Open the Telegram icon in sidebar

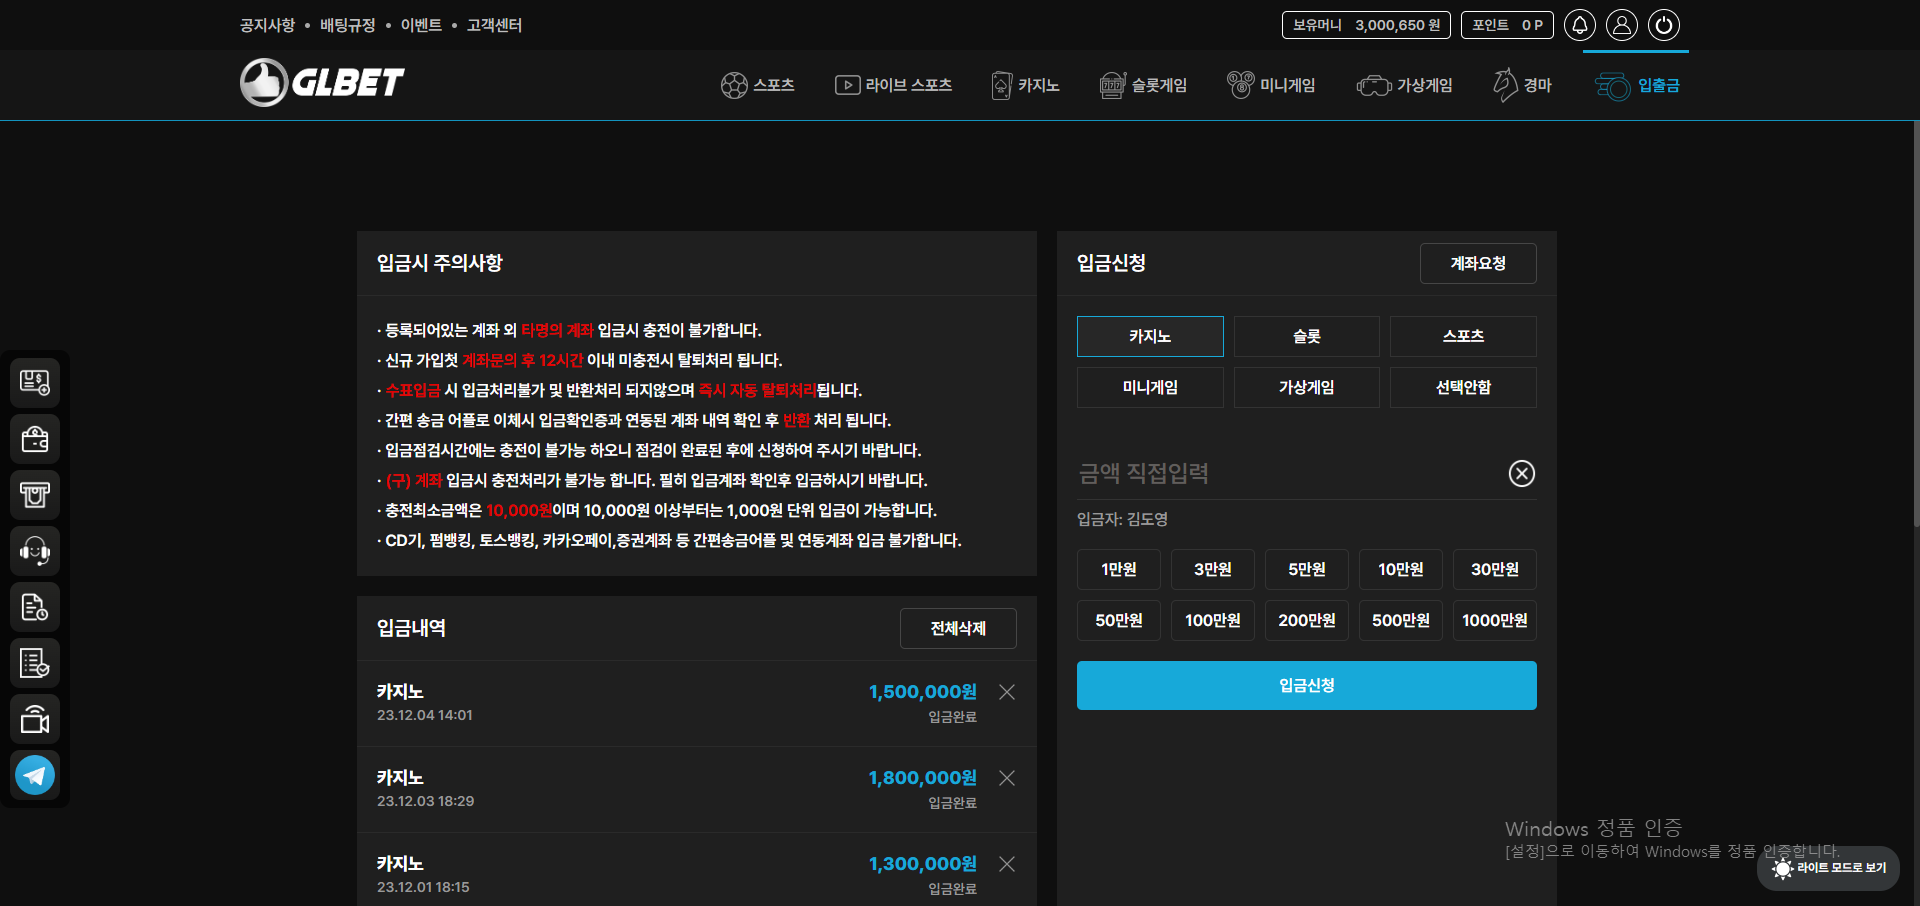click(35, 775)
